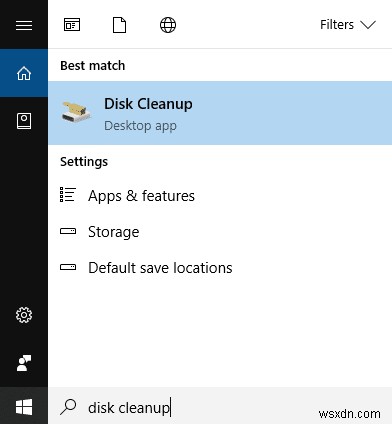Click the Storage drive icon
Screen dimensions: 392x424
[68, 231]
